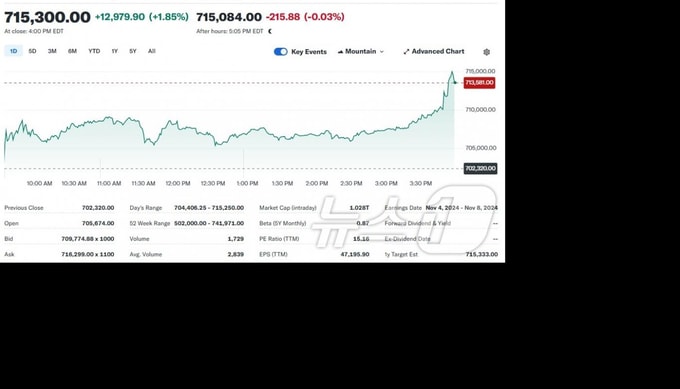Show the YTD range
Image resolution: width=680 pixels, height=389 pixels.
coord(94,51)
